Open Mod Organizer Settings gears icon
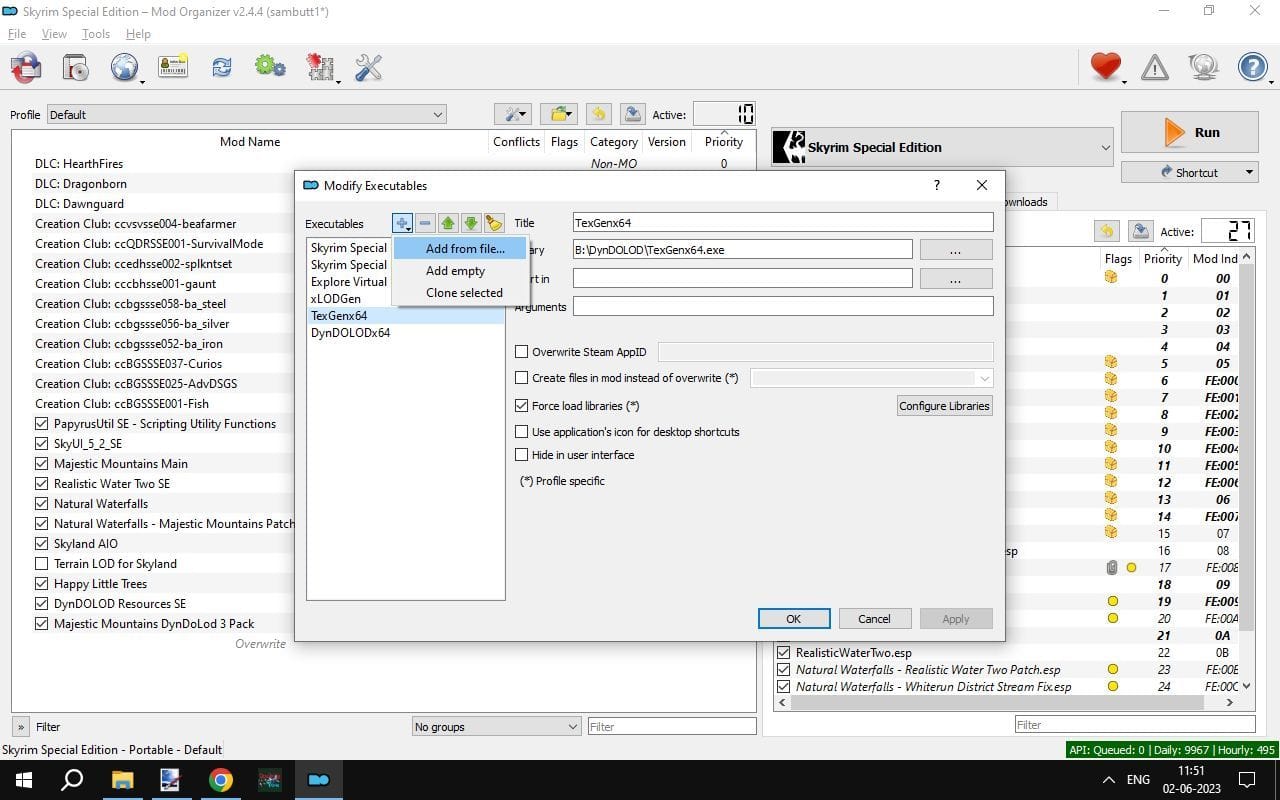The width and height of the screenshot is (1280, 800). [x=269, y=66]
